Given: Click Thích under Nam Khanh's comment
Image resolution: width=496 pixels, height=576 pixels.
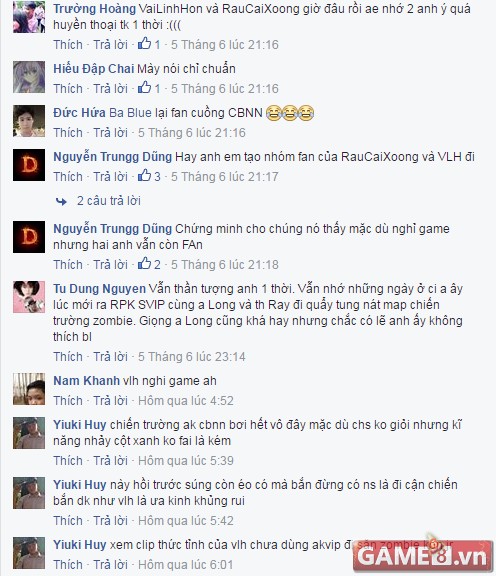Looking at the screenshot, I should [x=68, y=400].
